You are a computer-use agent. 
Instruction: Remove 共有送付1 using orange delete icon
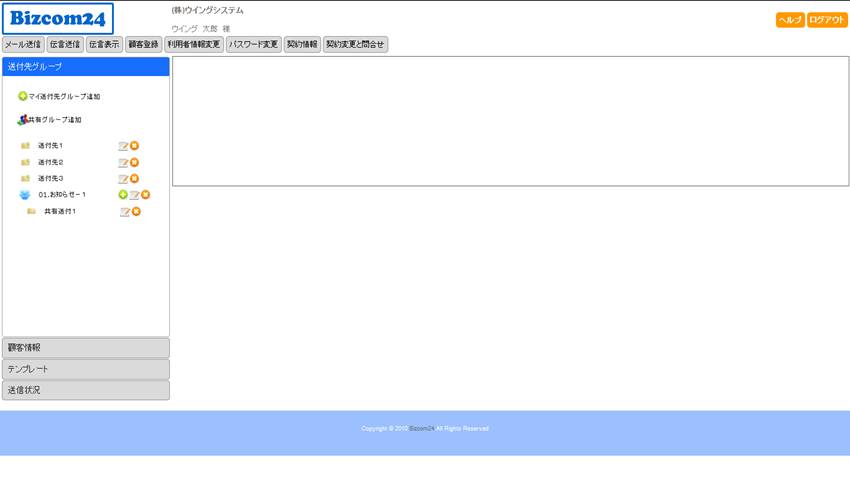(136, 212)
